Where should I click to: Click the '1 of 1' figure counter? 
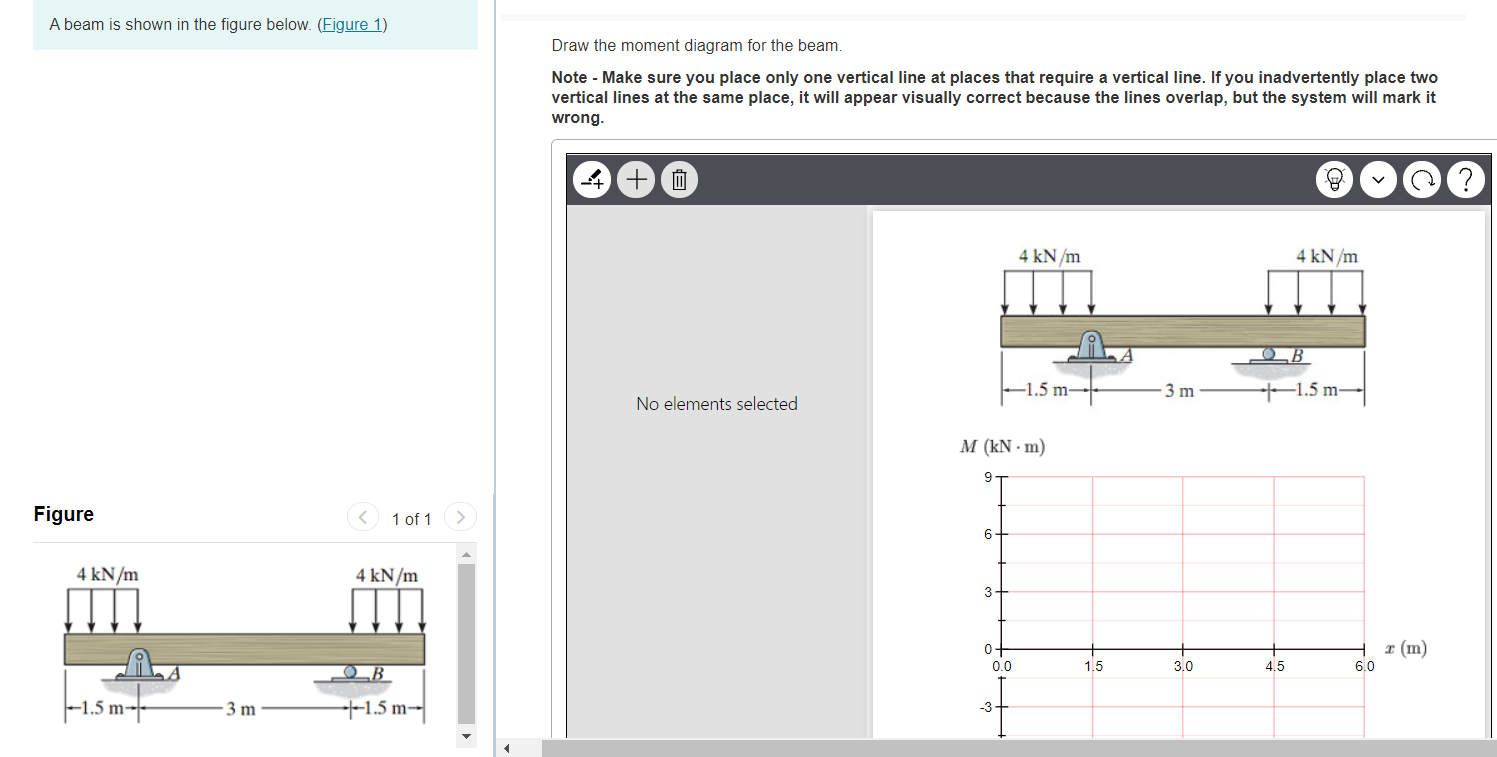411,519
